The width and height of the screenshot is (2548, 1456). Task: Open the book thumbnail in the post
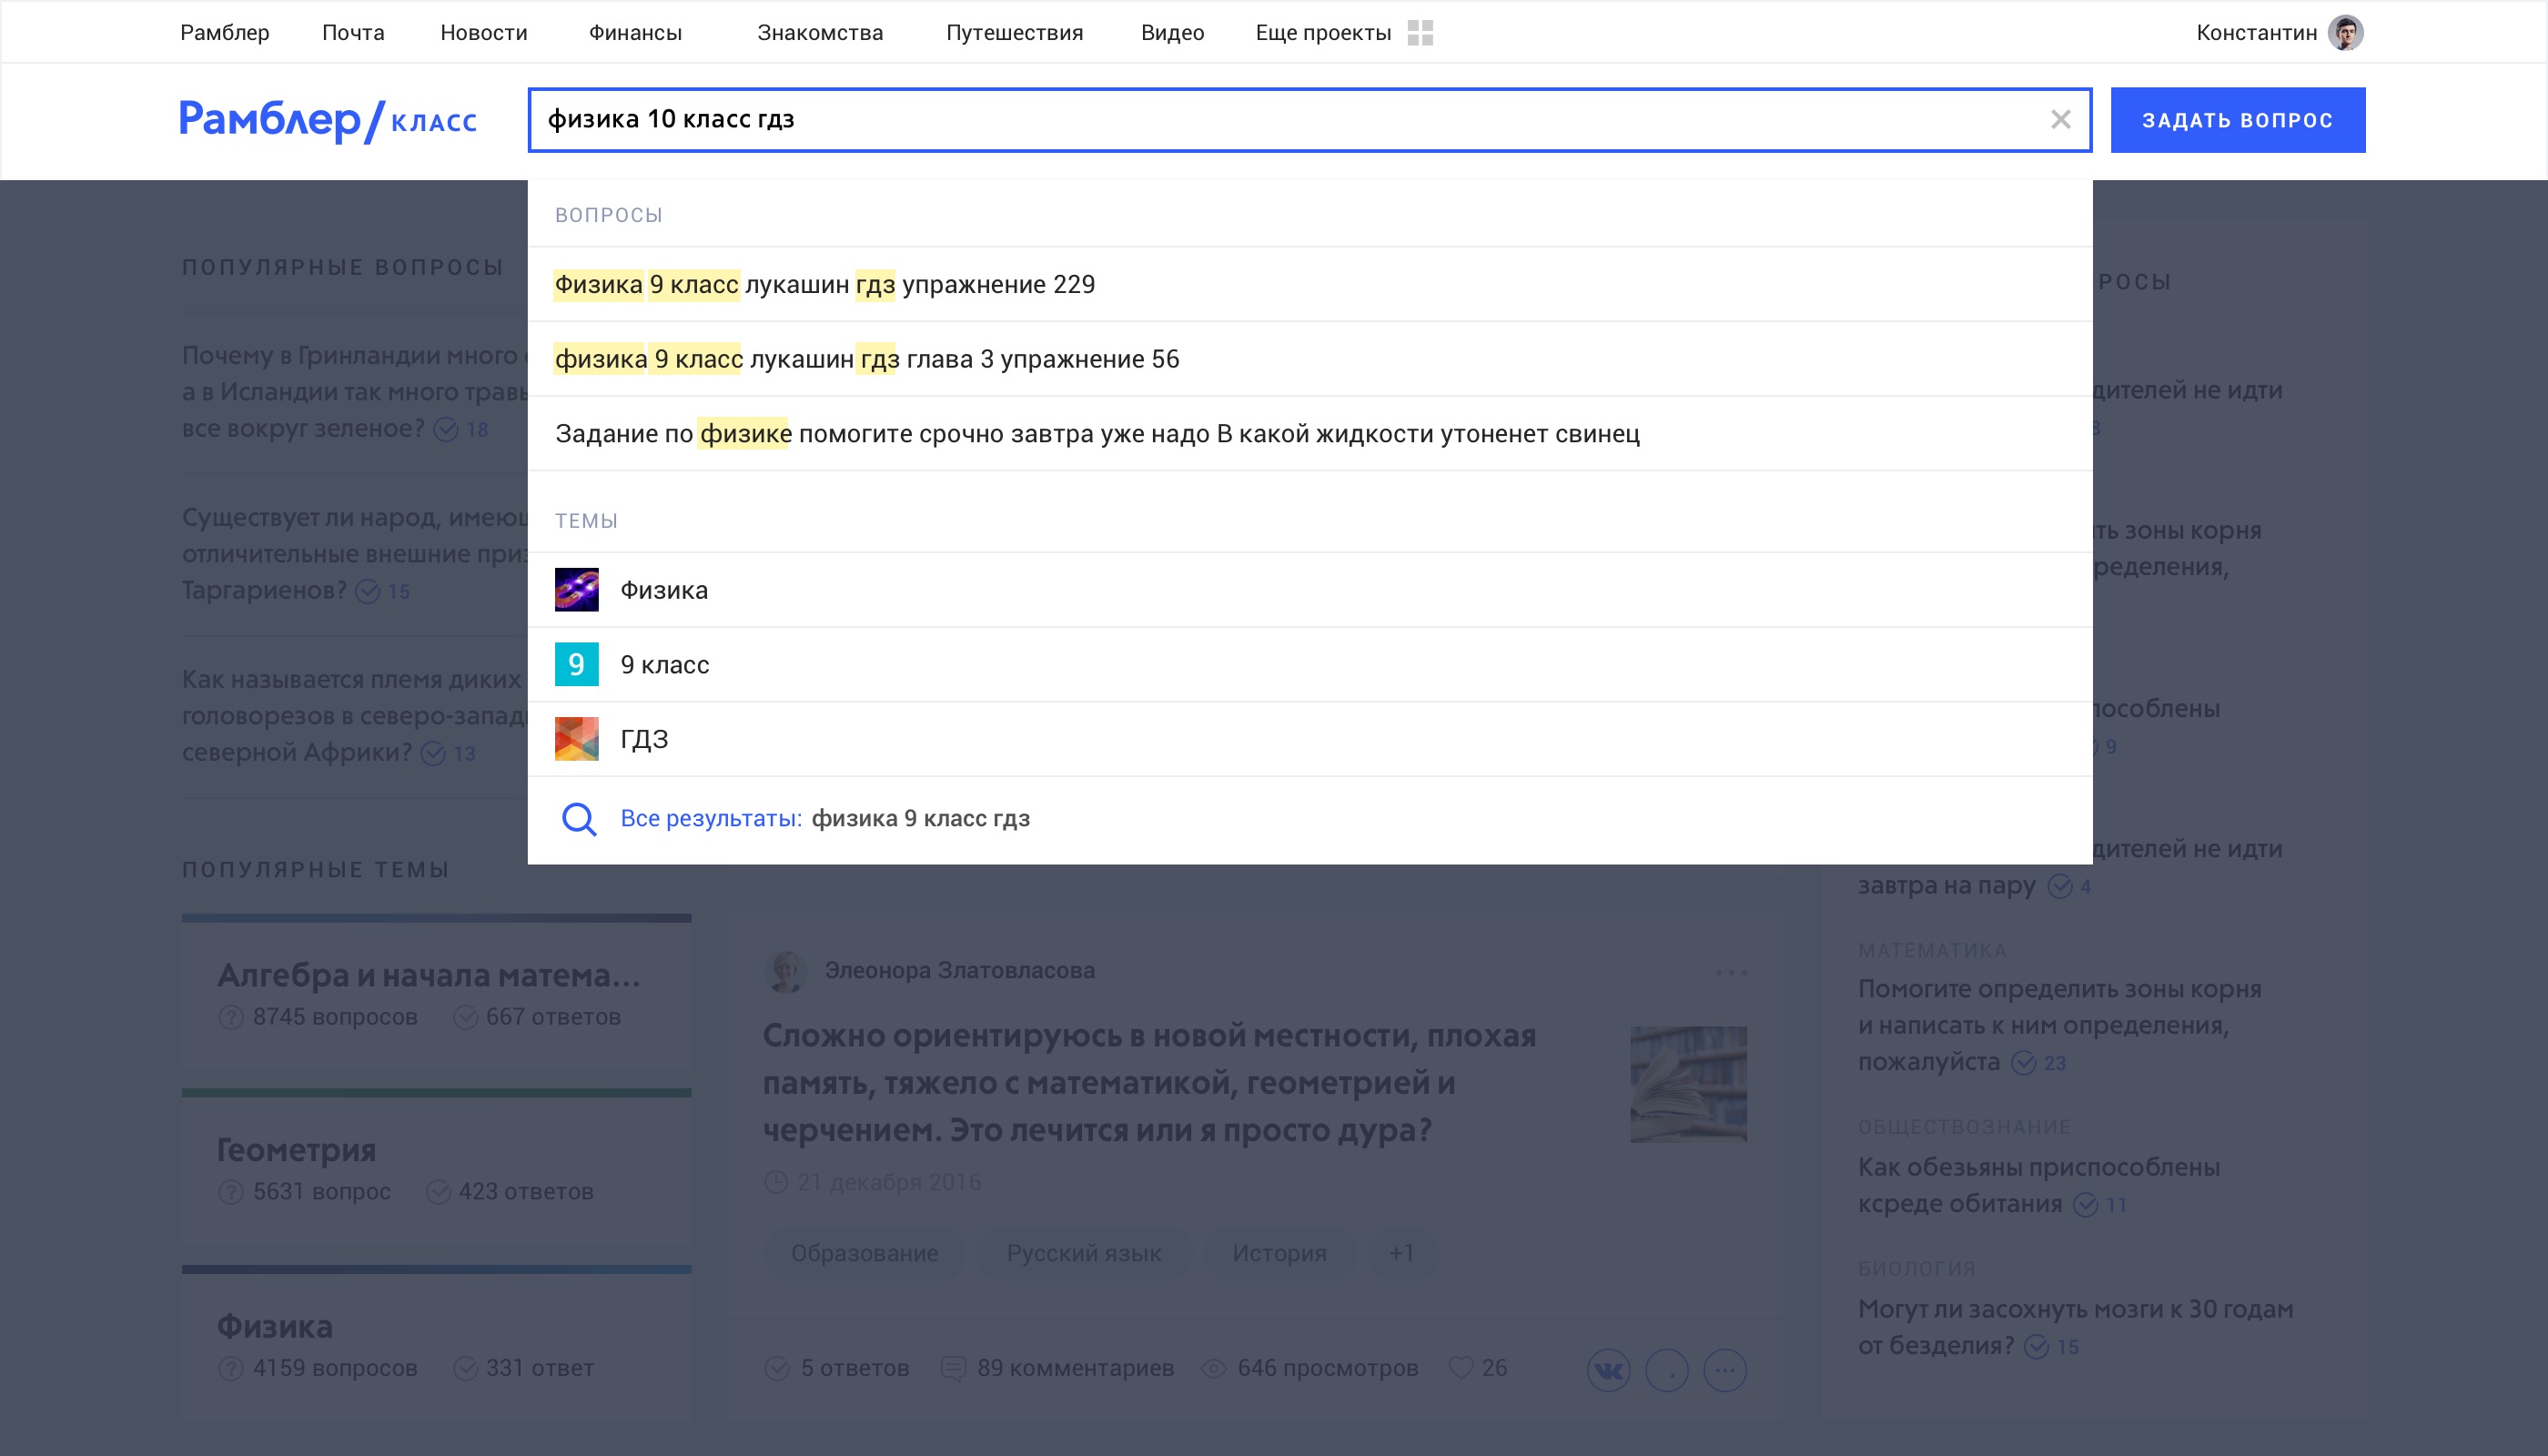[x=1688, y=1084]
